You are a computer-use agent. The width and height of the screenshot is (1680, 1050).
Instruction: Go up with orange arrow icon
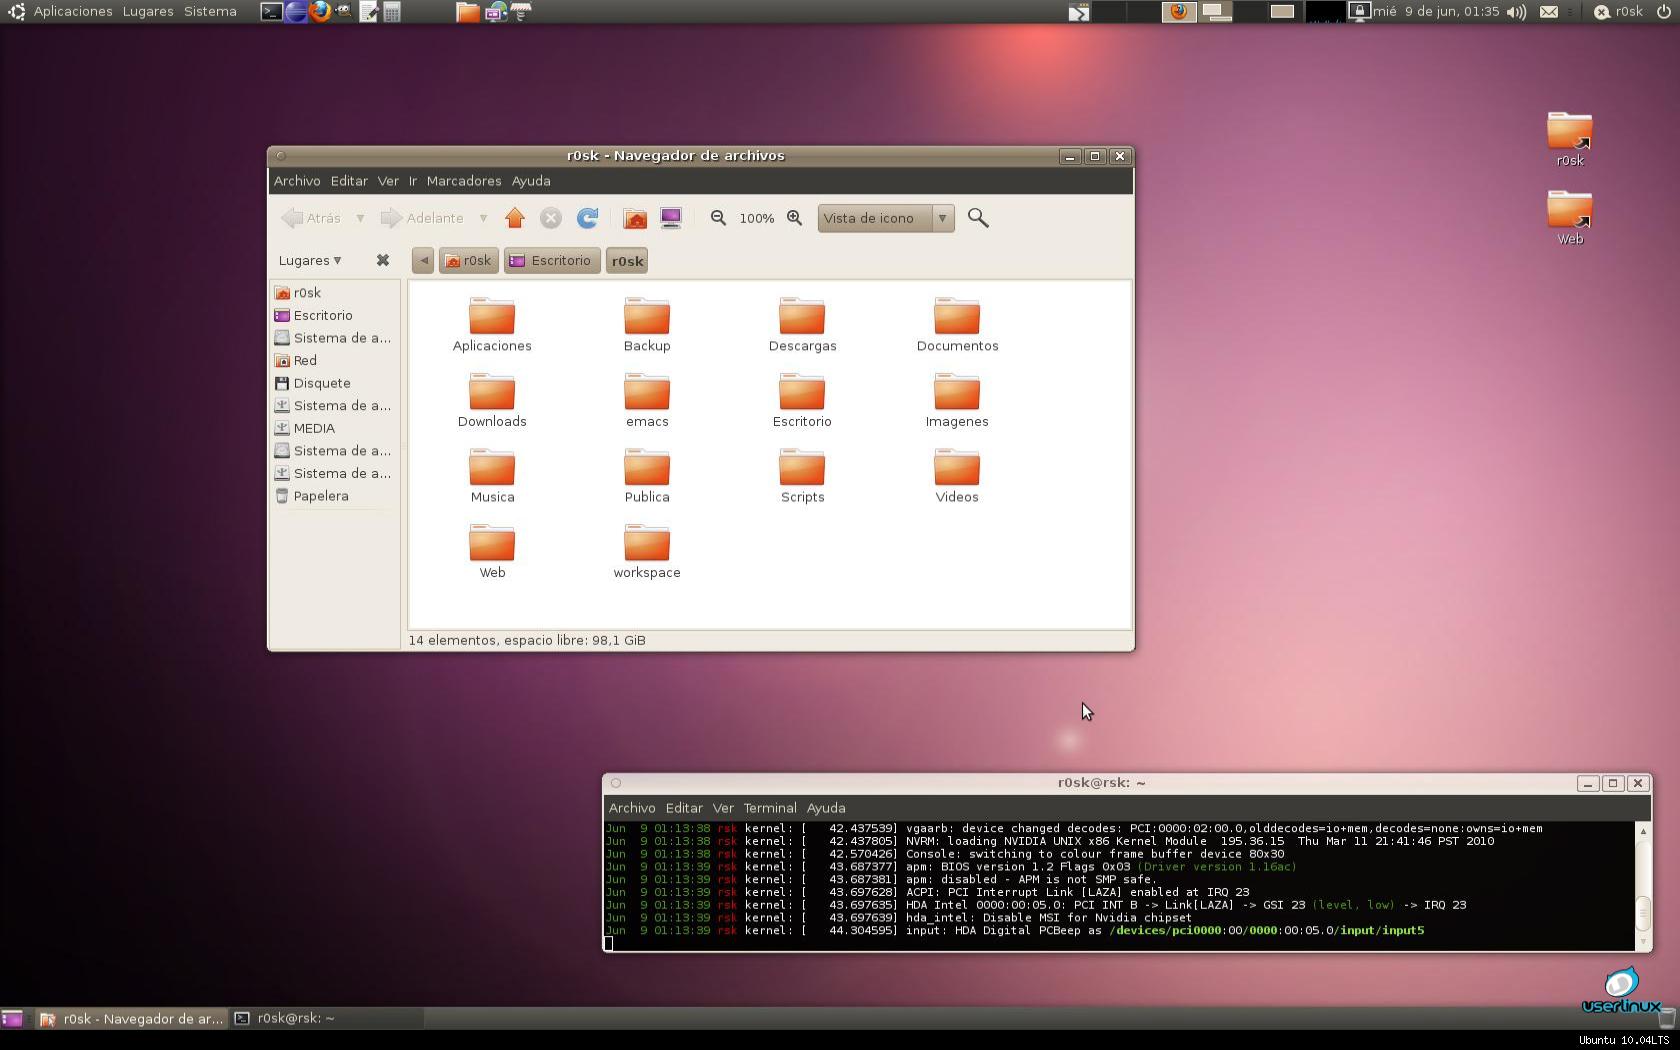[515, 218]
